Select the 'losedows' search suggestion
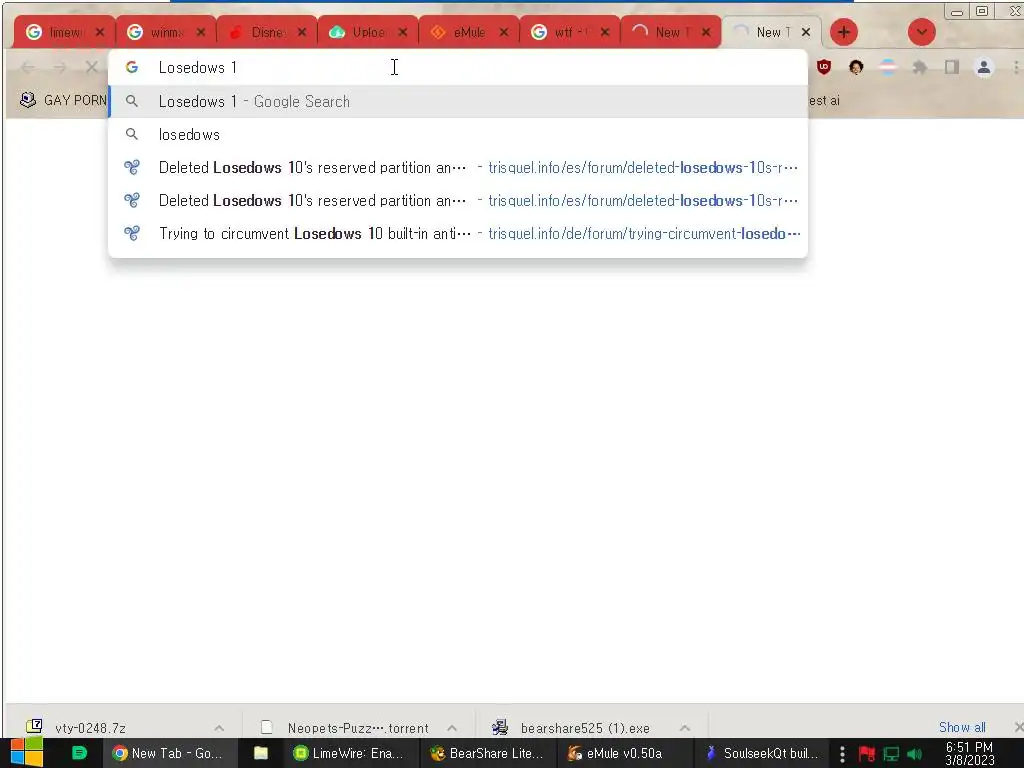The height and width of the screenshot is (768, 1024). click(x=457, y=135)
